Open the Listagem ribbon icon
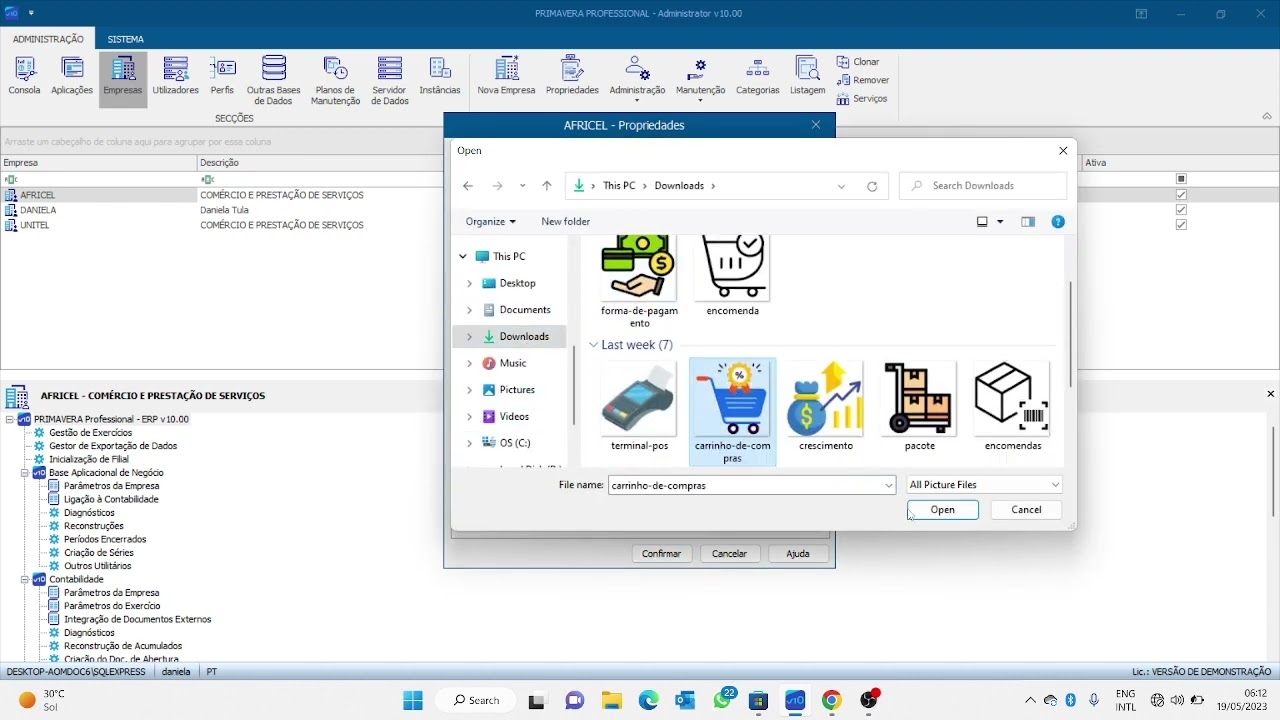The height and width of the screenshot is (720, 1280). 807,76
